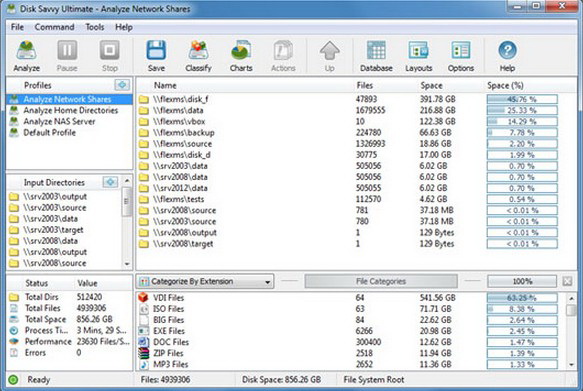This screenshot has width=583, height=391.
Task: Click the 63.25 % VDI space bar
Action: [522, 298]
